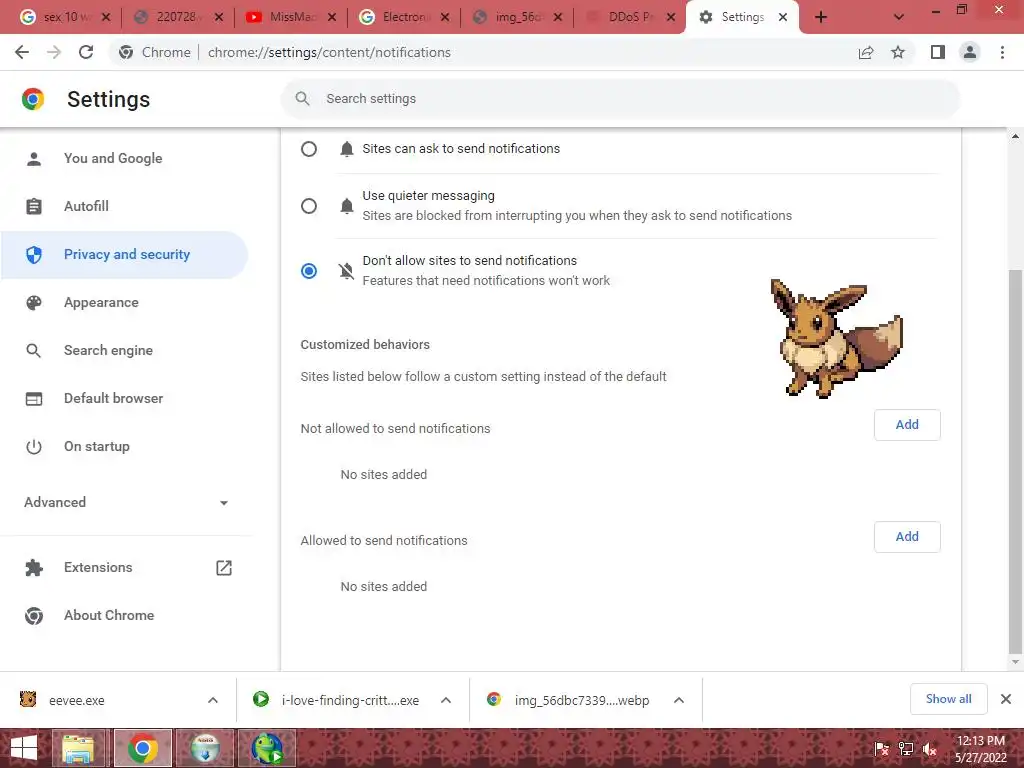Click the Chrome logo beside Settings title
Viewport: 1024px width, 768px height.
tap(33, 99)
